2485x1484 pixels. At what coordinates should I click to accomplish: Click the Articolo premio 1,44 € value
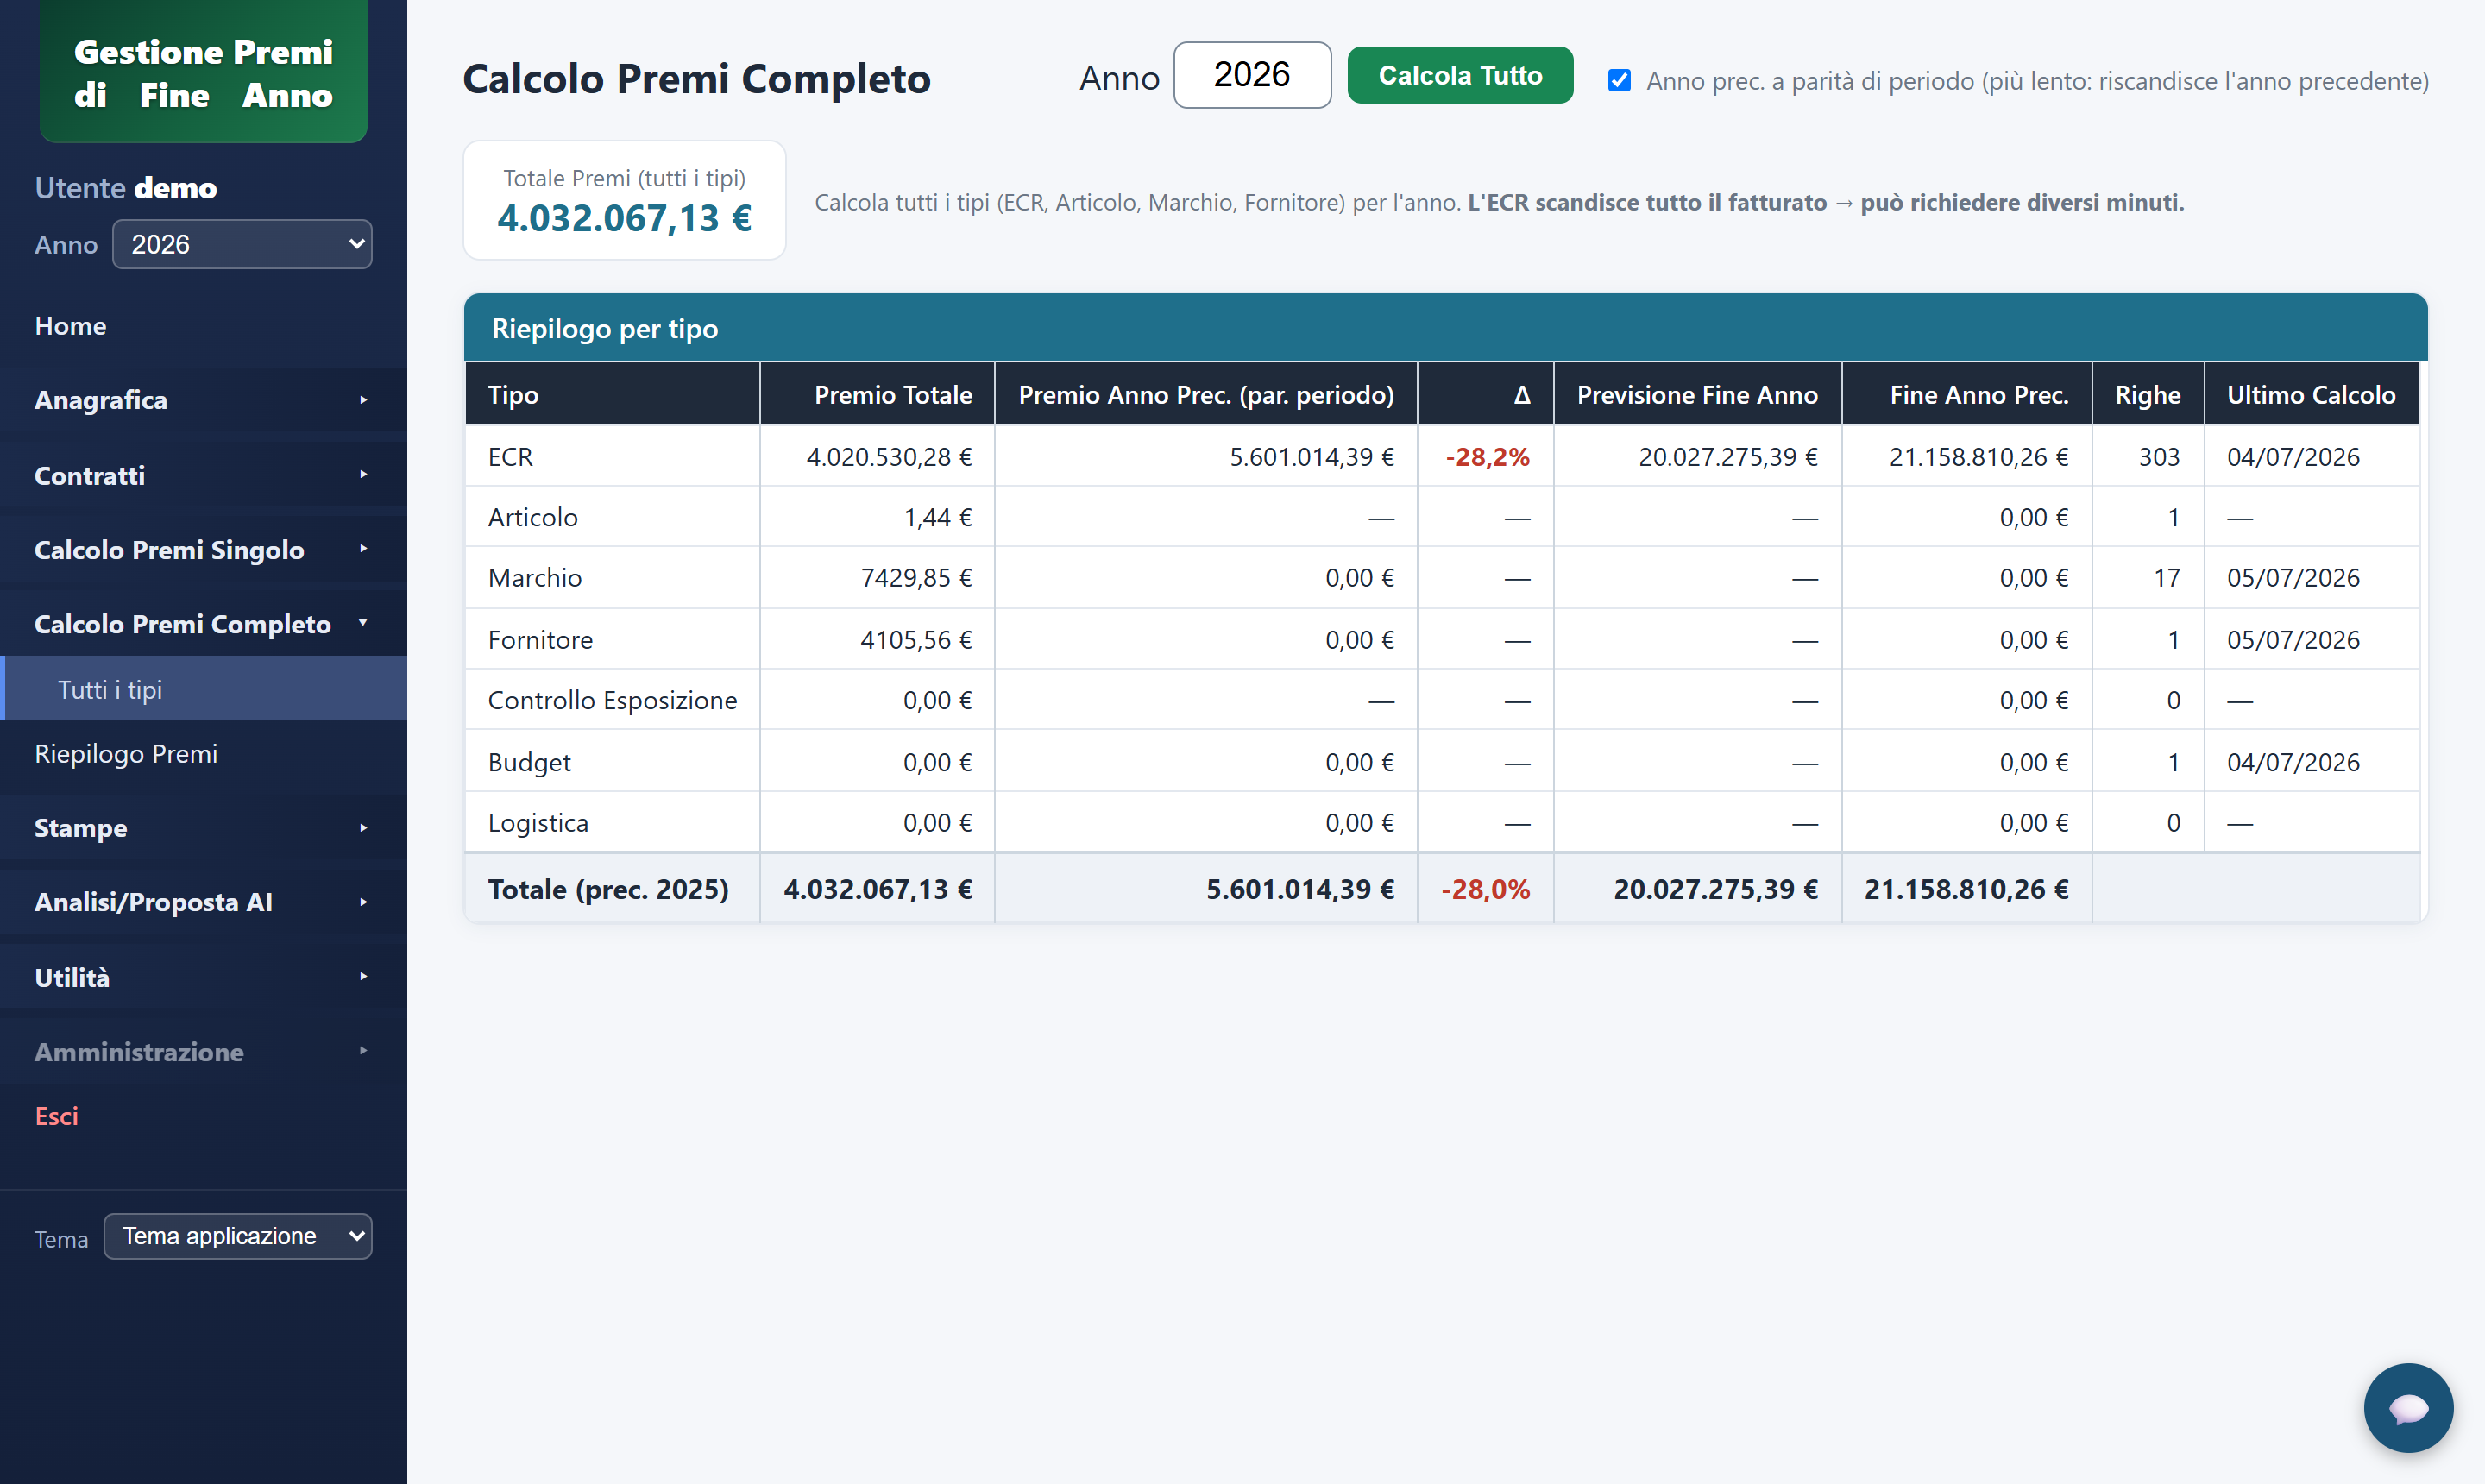click(938, 517)
